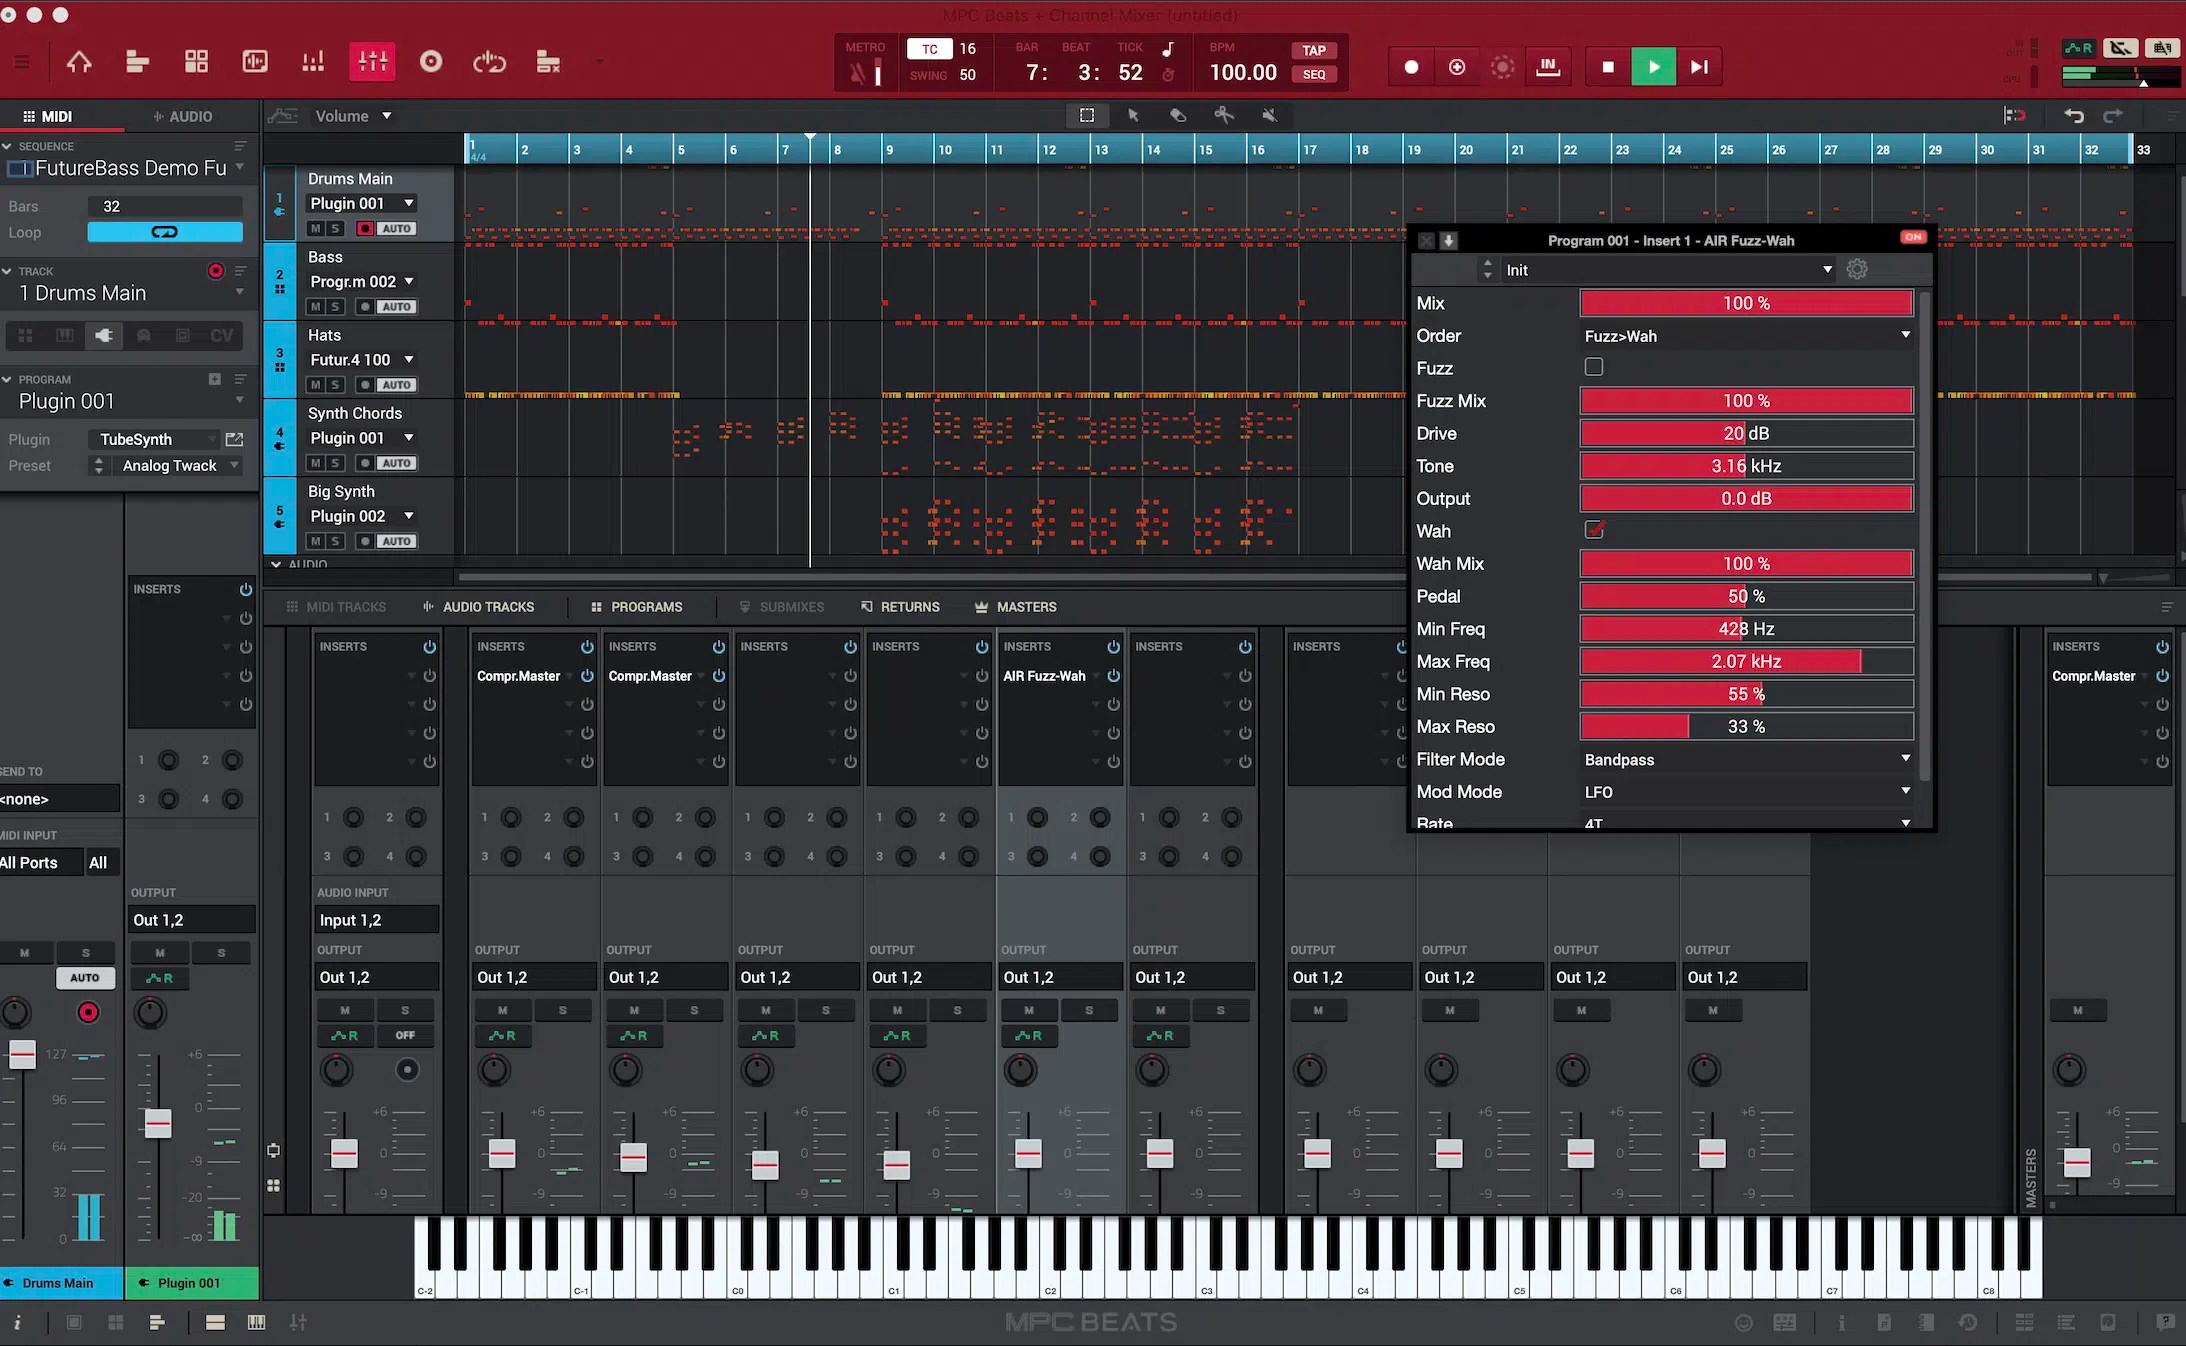
Task: Enable the Fuzz checkbox in AIR Fuzz-Wah
Action: tap(1592, 367)
